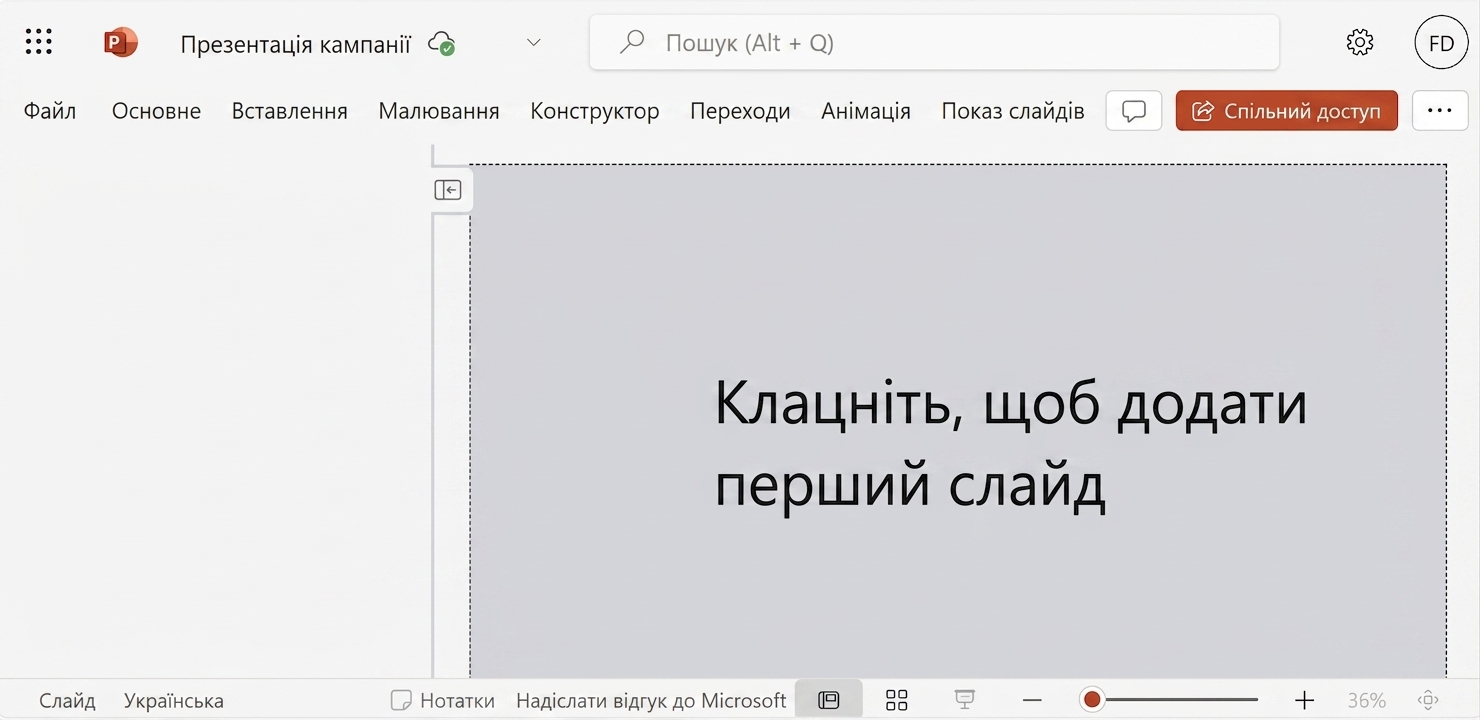Open settings gear icon

[1360, 42]
